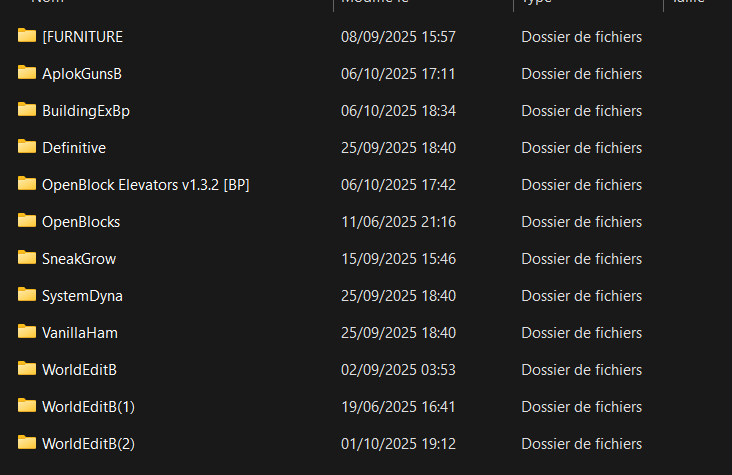Select the [FURNITURE folder icon

click(27, 35)
